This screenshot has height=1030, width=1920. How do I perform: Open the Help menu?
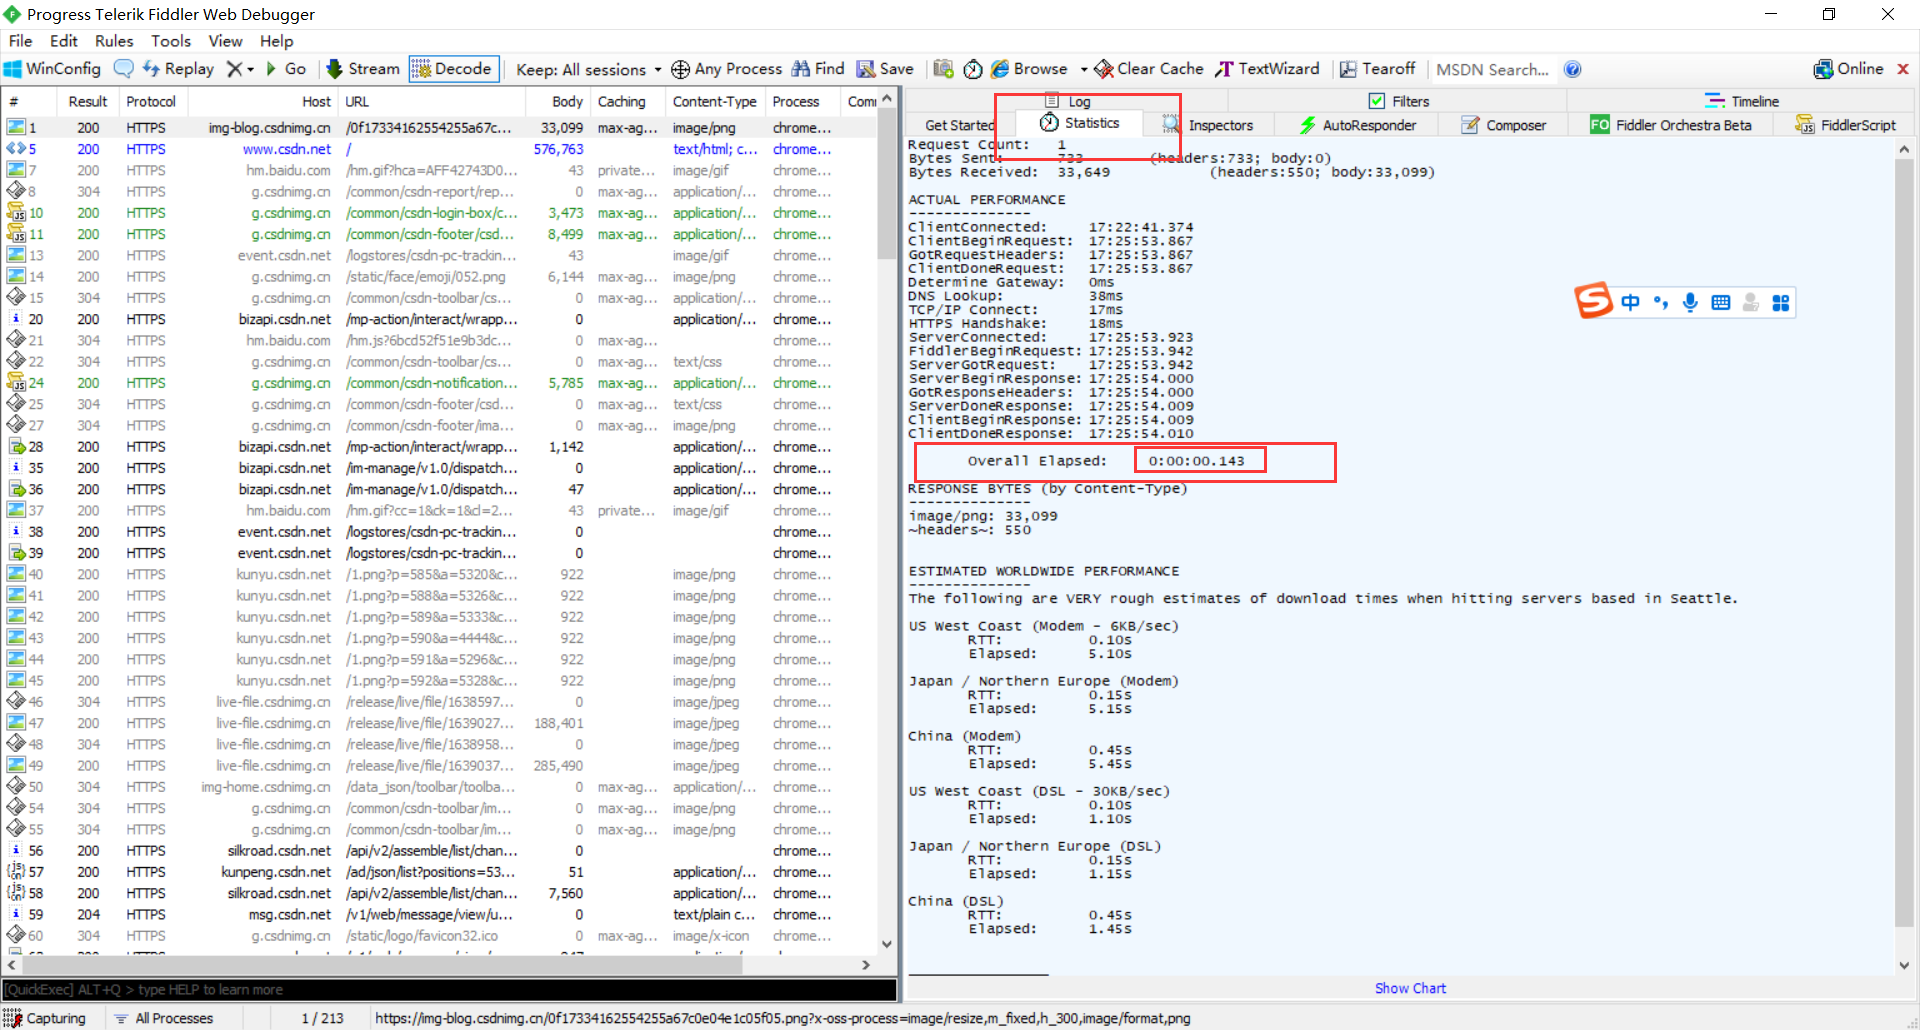[x=277, y=41]
